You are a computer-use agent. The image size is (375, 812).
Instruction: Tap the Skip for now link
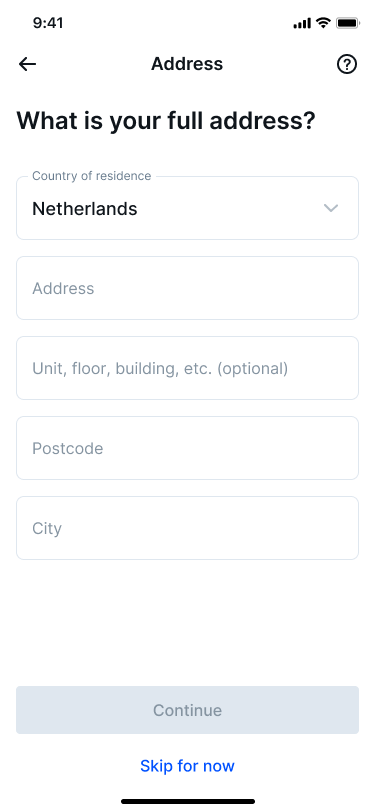click(x=188, y=766)
